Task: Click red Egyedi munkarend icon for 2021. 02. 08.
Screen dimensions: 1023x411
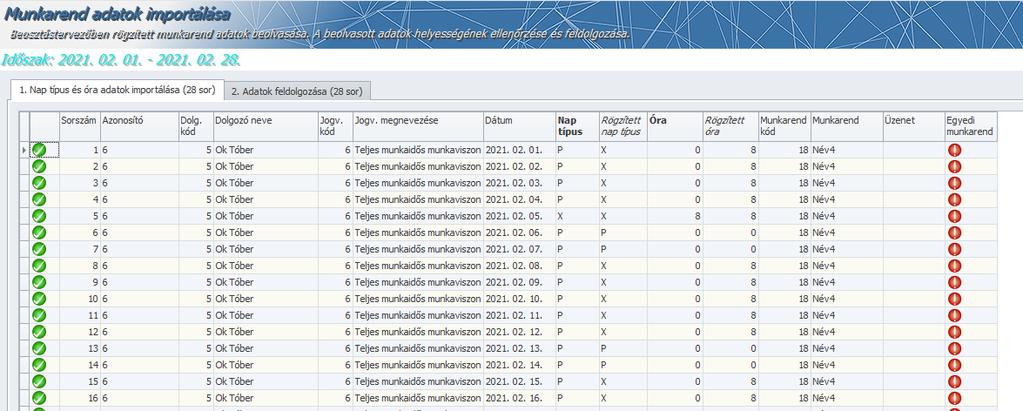Action: point(954,266)
